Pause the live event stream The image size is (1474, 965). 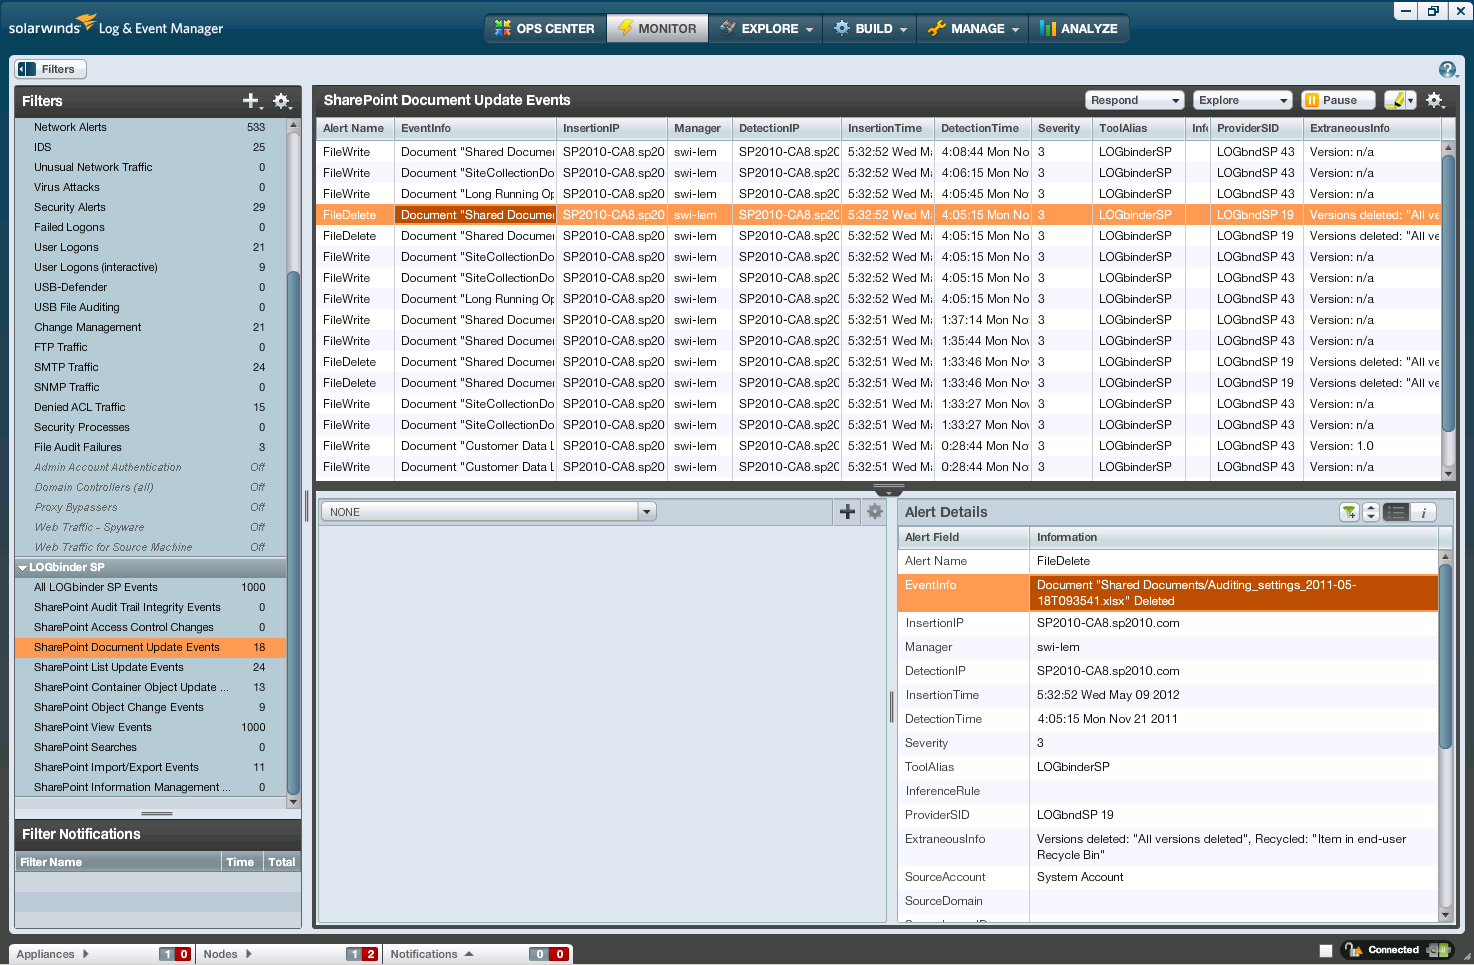pos(1337,100)
